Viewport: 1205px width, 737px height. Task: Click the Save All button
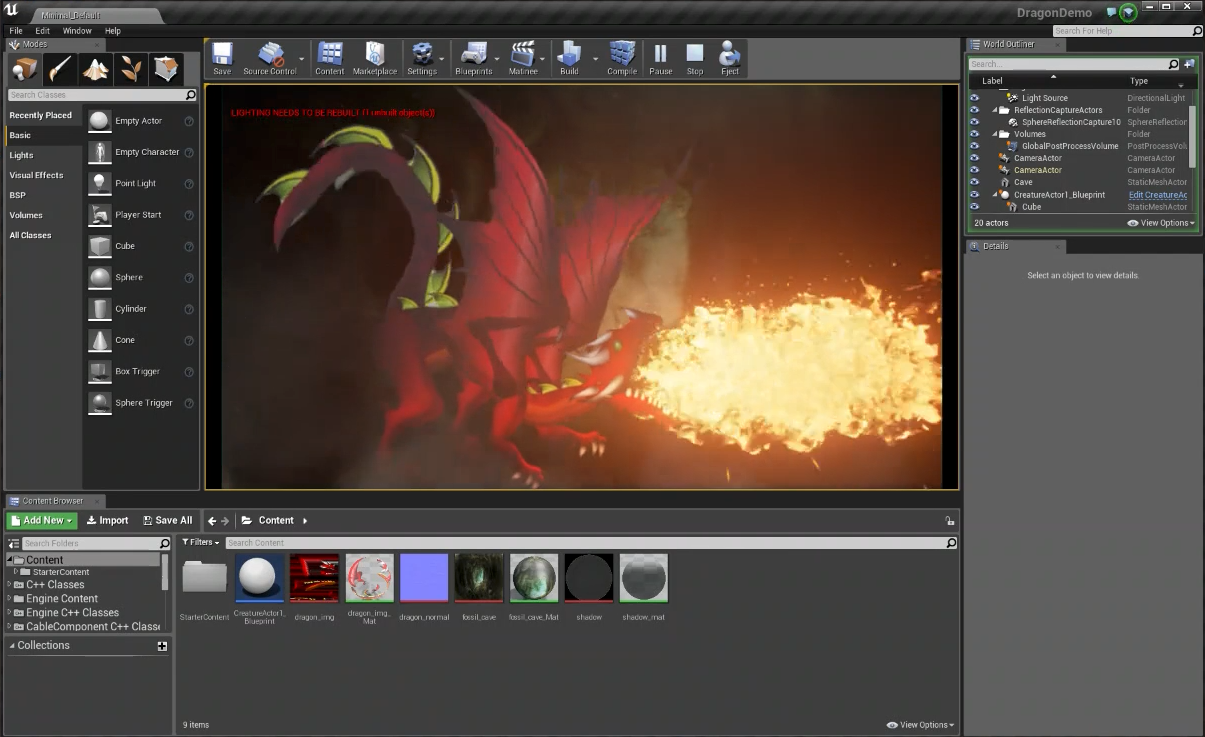click(x=167, y=520)
